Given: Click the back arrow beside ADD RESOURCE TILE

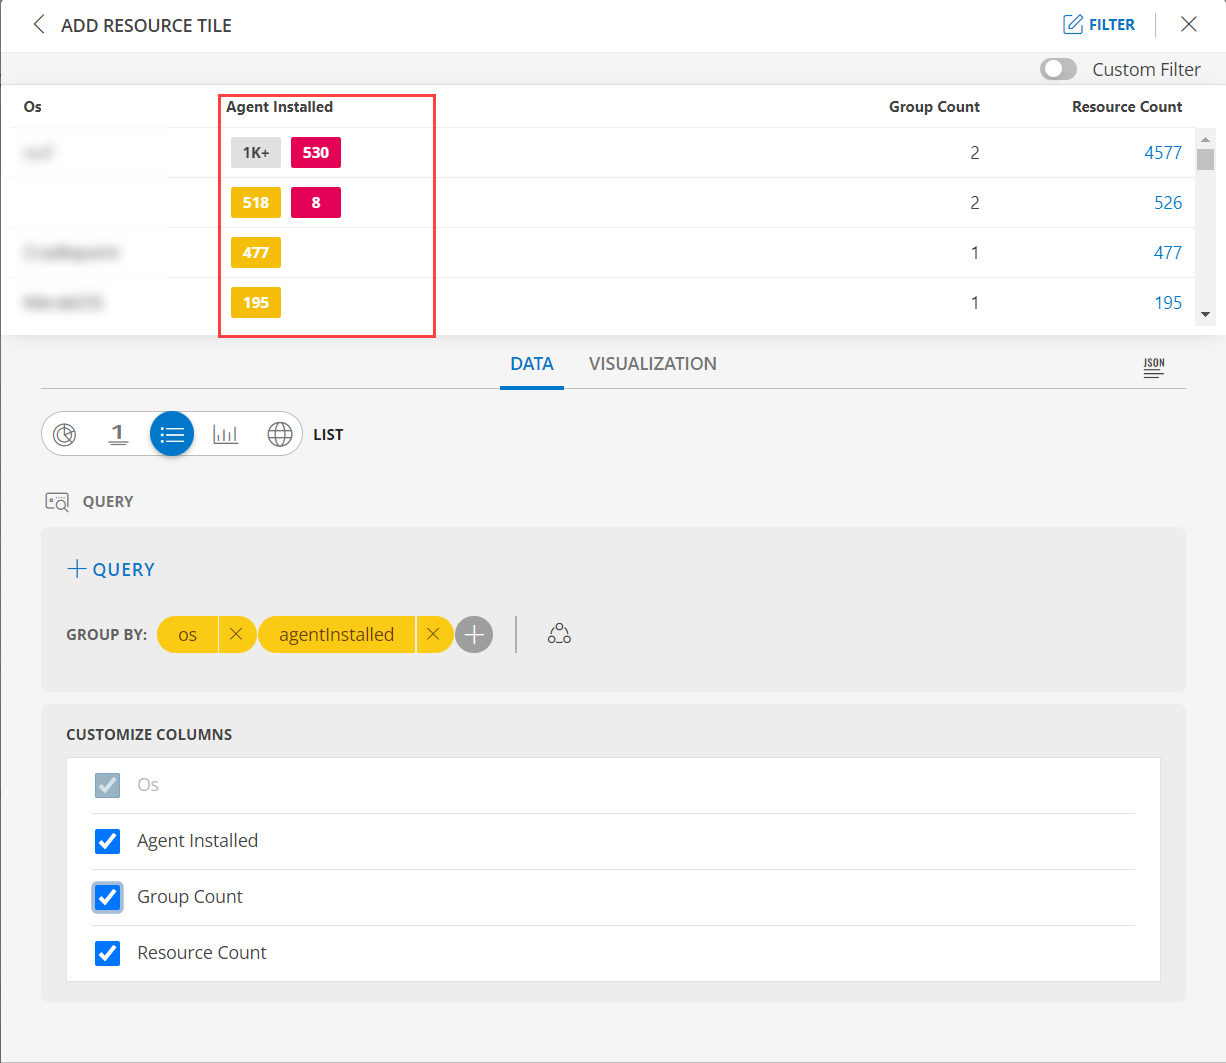Looking at the screenshot, I should (38, 24).
